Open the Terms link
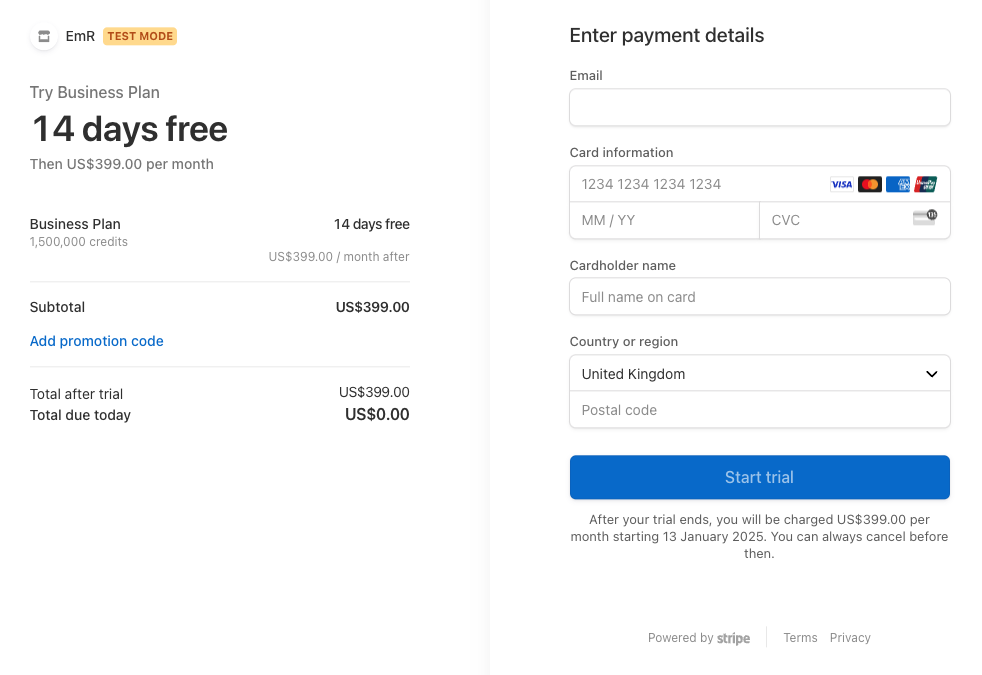This screenshot has width=982, height=675. point(800,638)
